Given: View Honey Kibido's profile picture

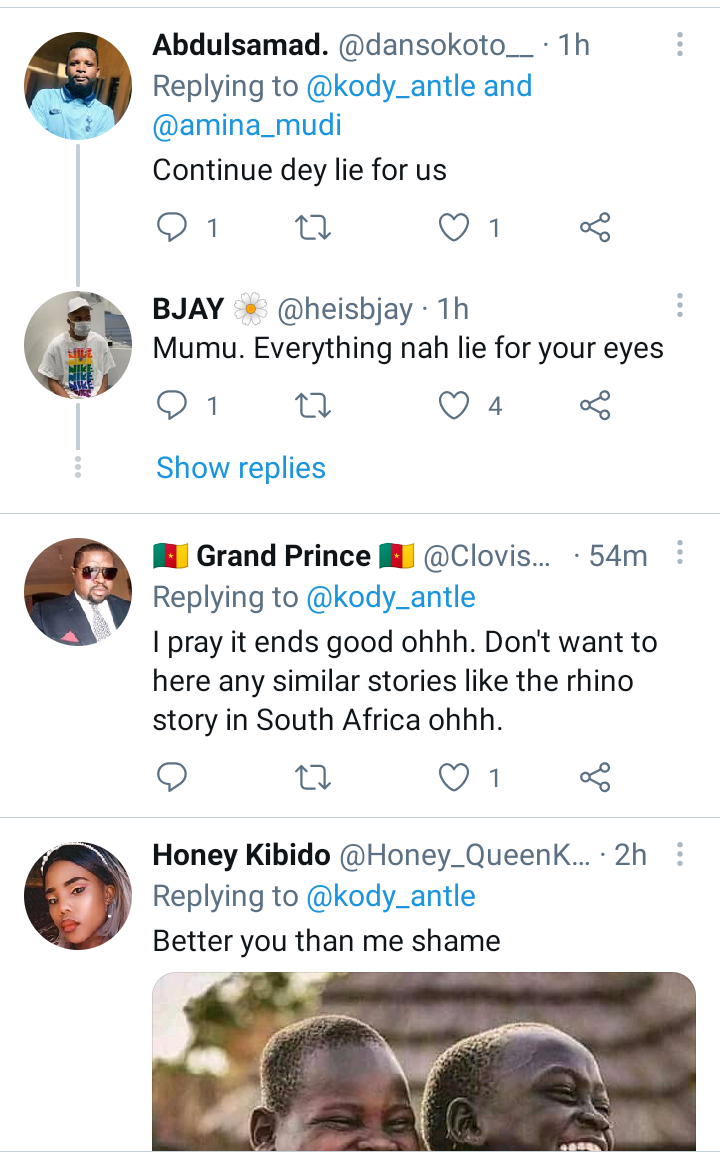Looking at the screenshot, I should [78, 896].
